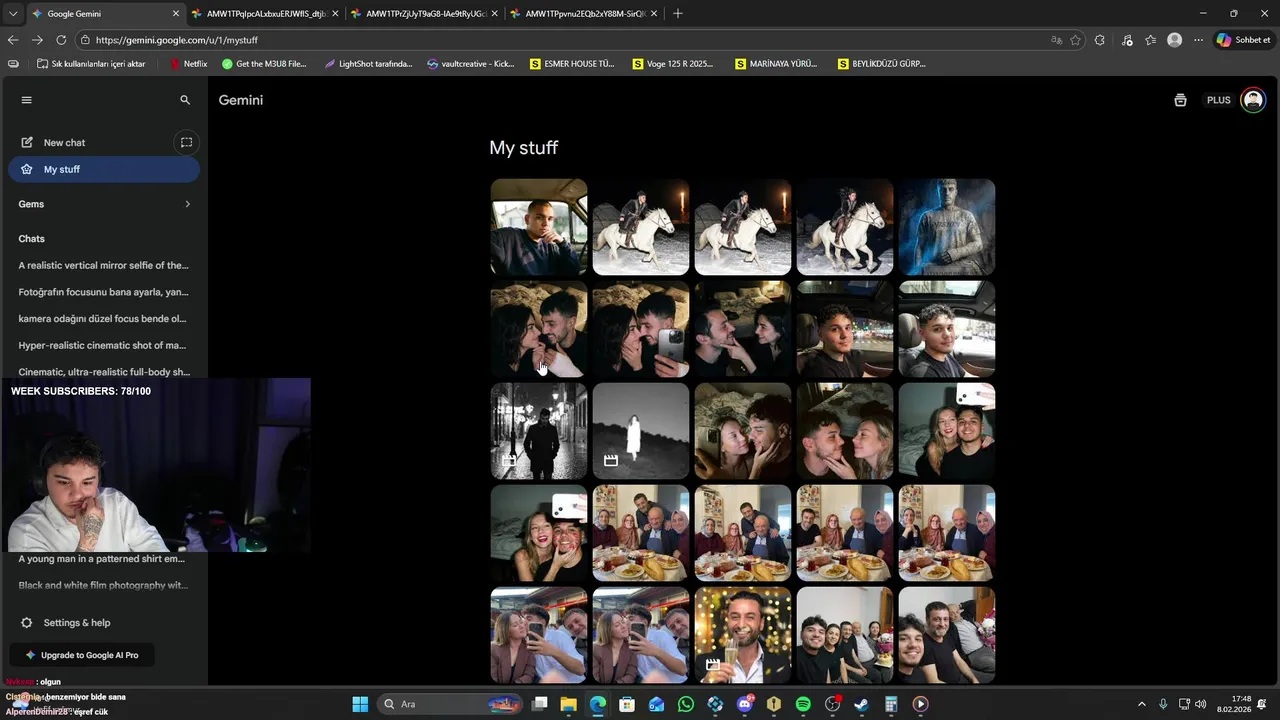Open the Gemini main menu hamburger icon
1280x720 pixels.
pos(27,100)
